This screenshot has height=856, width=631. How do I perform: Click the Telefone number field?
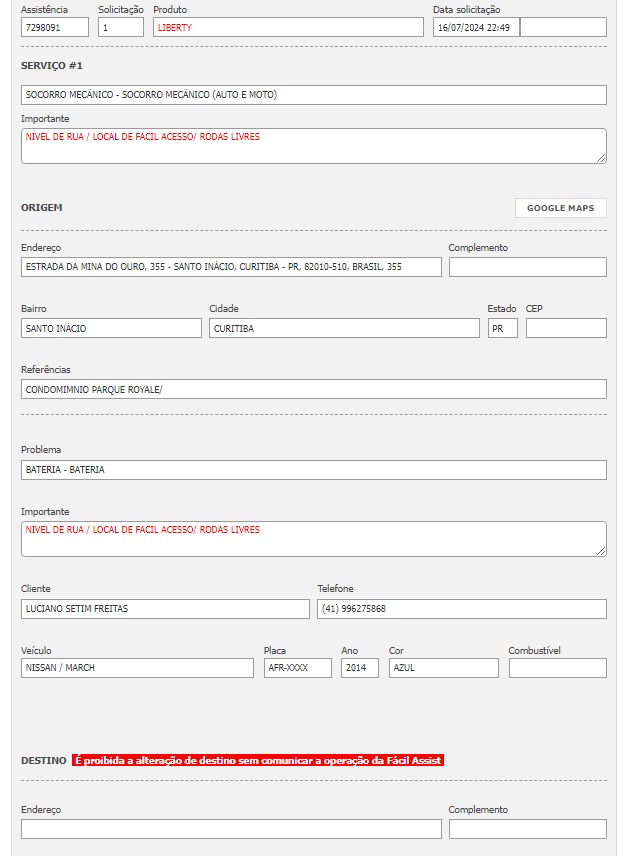pyautogui.click(x=461, y=609)
